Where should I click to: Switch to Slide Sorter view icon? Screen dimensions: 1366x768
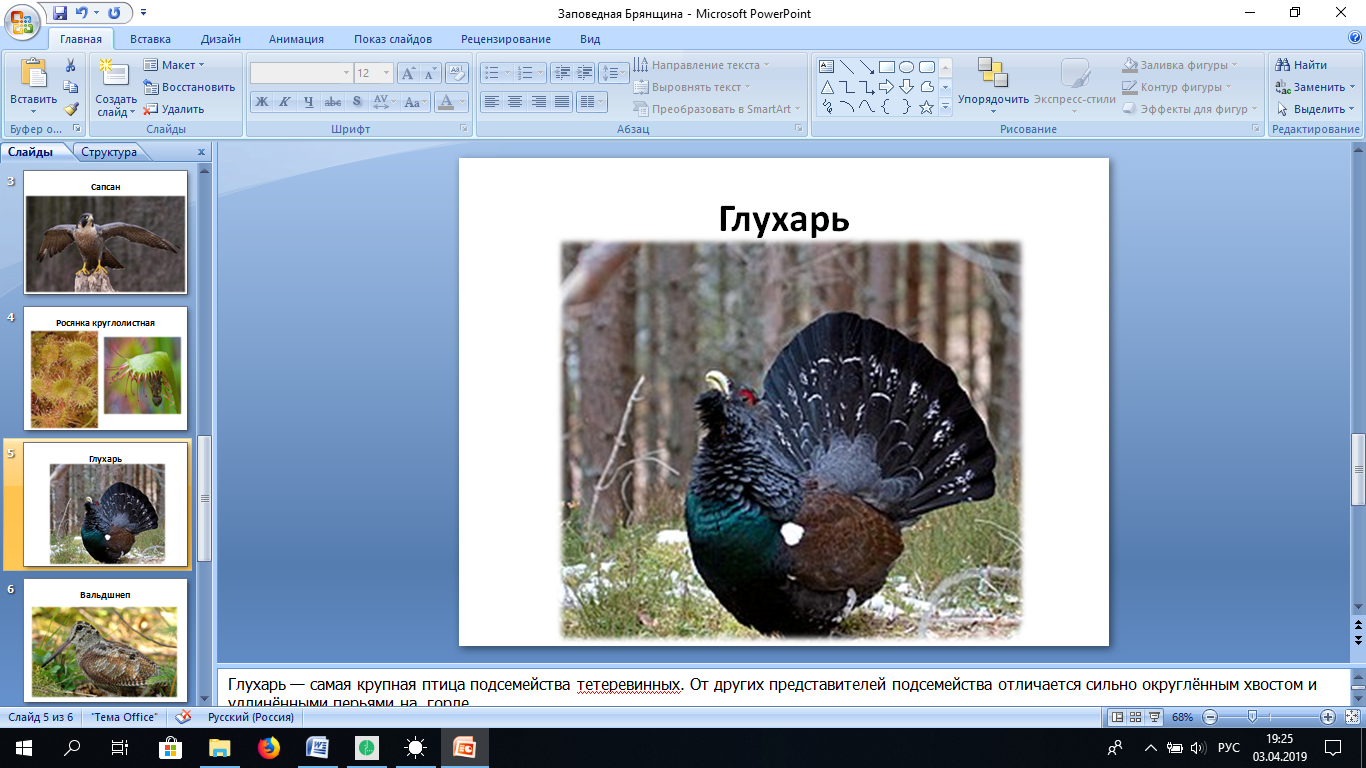(x=1136, y=717)
